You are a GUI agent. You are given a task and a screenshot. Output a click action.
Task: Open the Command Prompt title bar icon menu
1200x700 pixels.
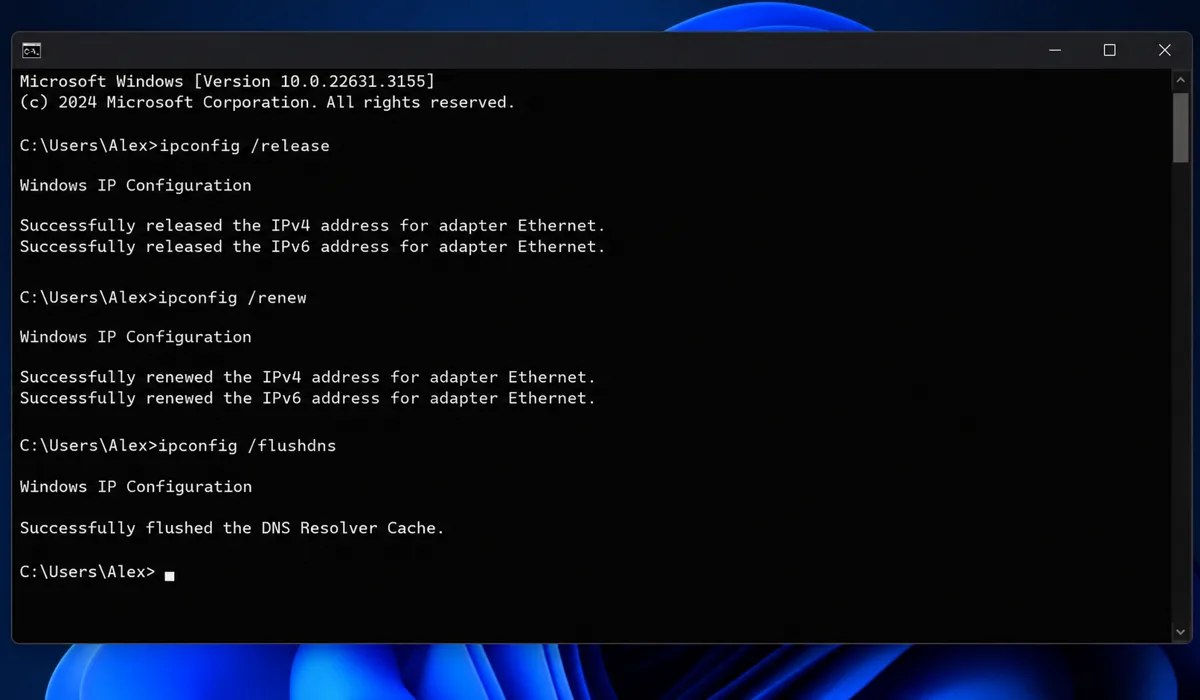coord(32,50)
